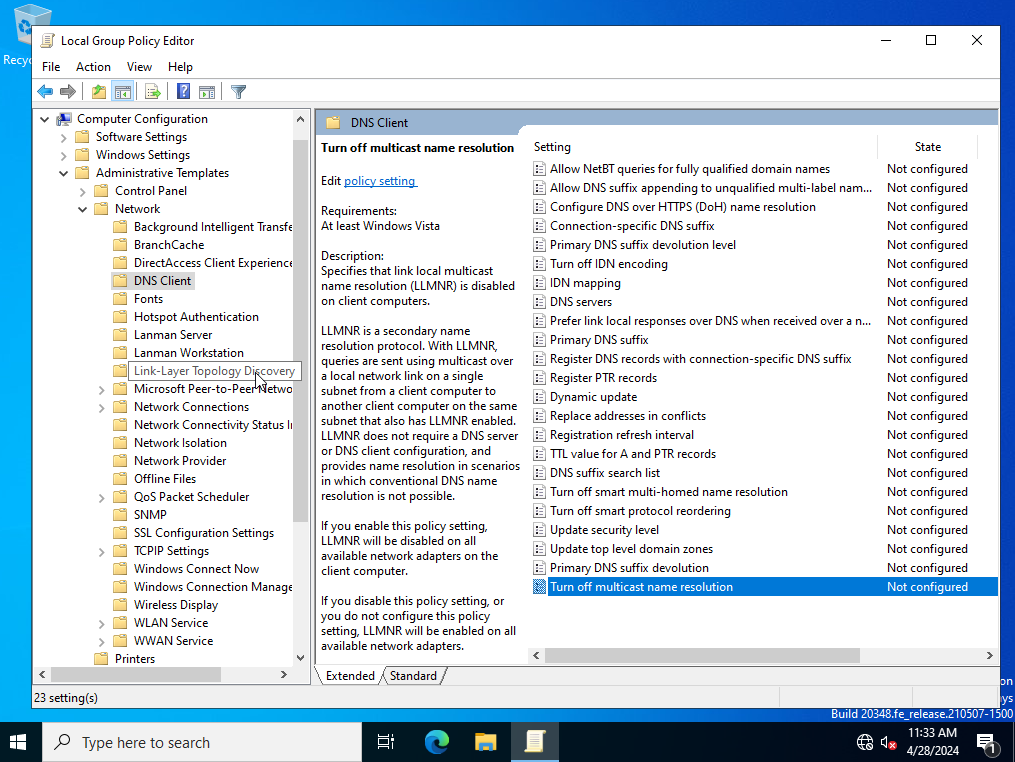The image size is (1015, 762).
Task: Expand the Microsoft Peer-to-Peer Networking node
Action: (100, 388)
